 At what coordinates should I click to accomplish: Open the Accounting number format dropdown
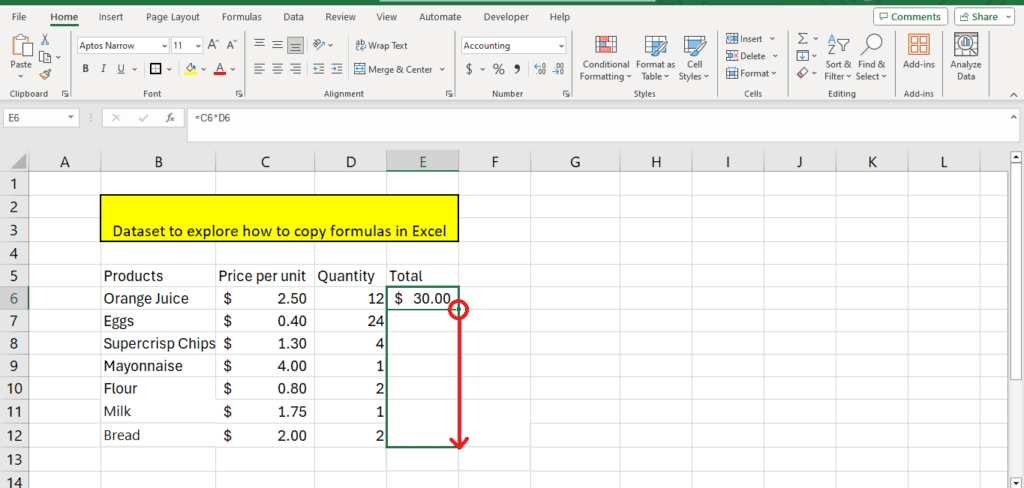coord(561,46)
